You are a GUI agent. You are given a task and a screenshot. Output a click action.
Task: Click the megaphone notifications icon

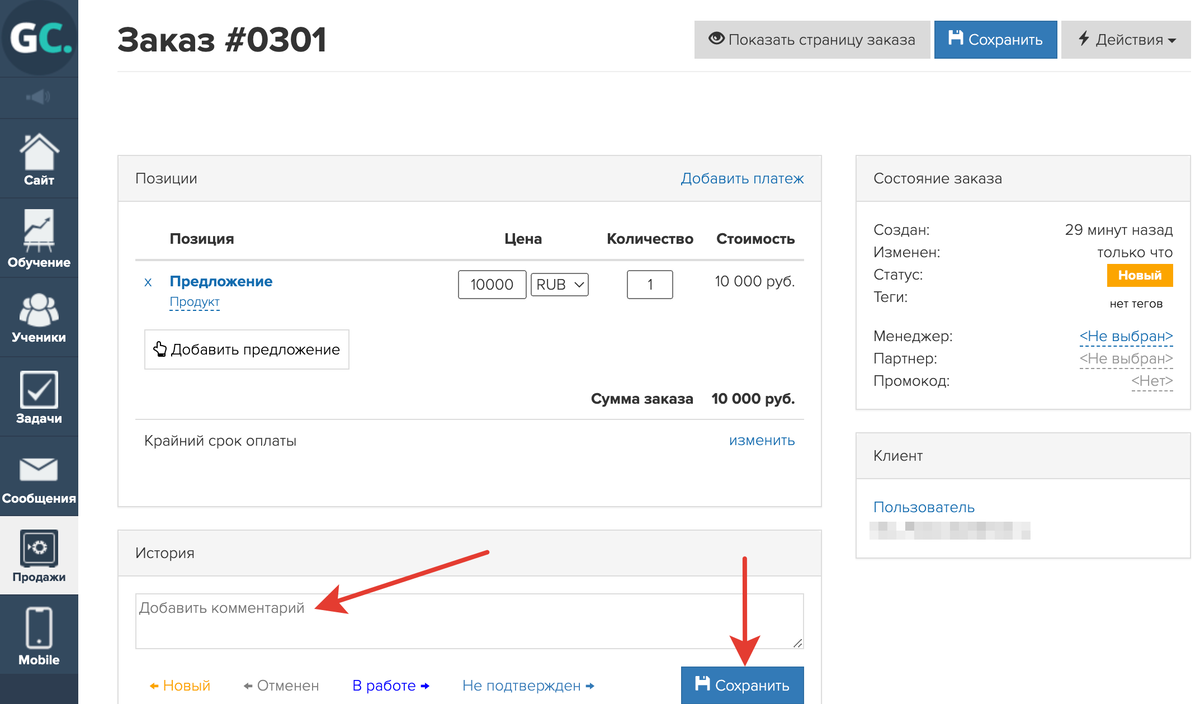tap(38, 97)
